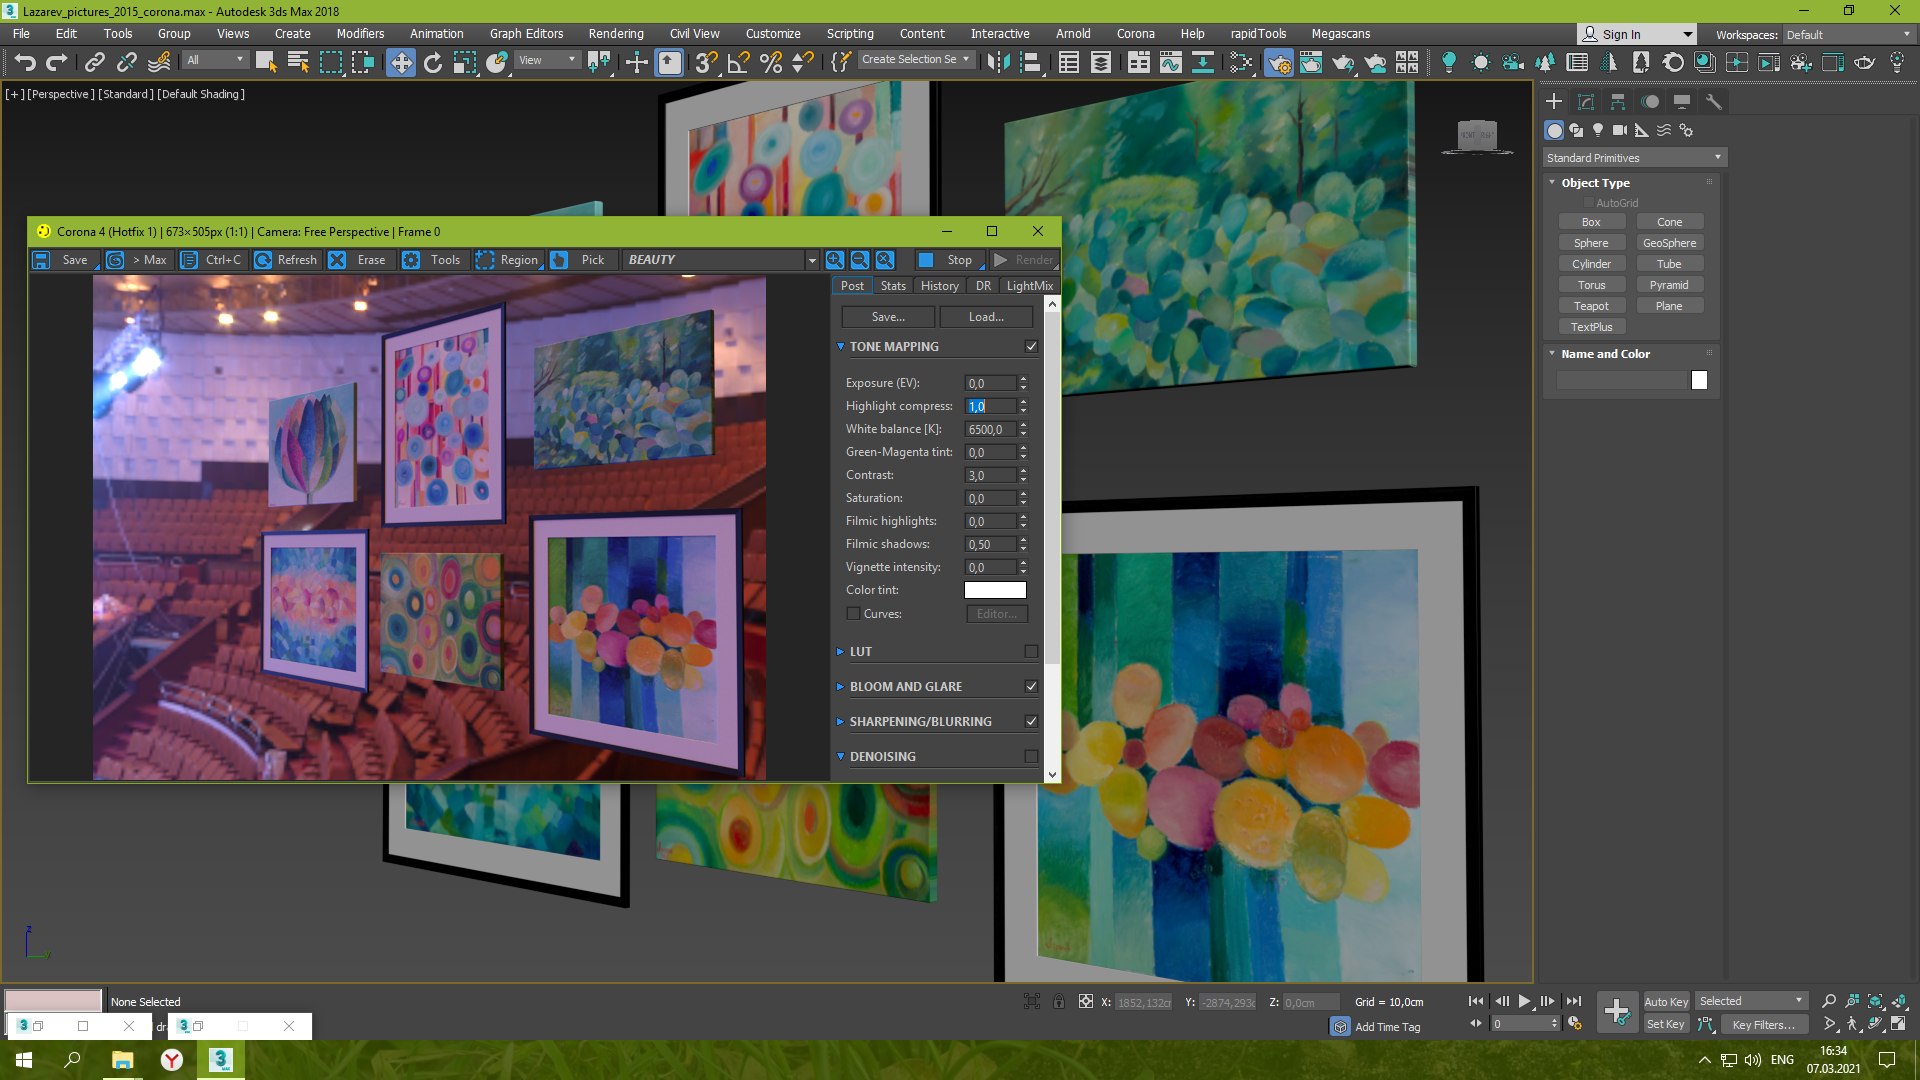Switch to the Modify command panel
1920x1080 pixels.
point(1586,102)
